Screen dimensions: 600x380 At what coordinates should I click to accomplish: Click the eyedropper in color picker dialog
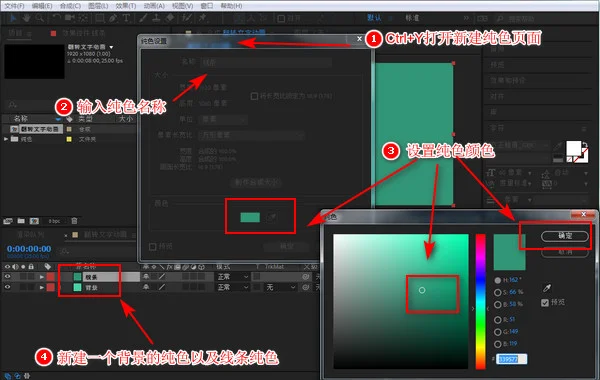click(x=547, y=288)
